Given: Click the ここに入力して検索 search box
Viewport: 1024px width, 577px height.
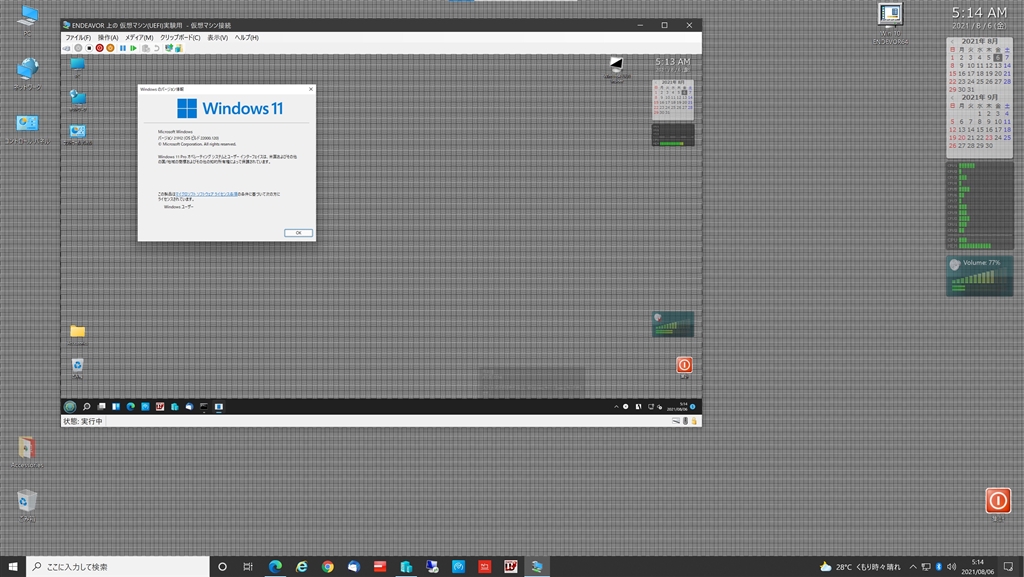Looking at the screenshot, I should [x=118, y=567].
